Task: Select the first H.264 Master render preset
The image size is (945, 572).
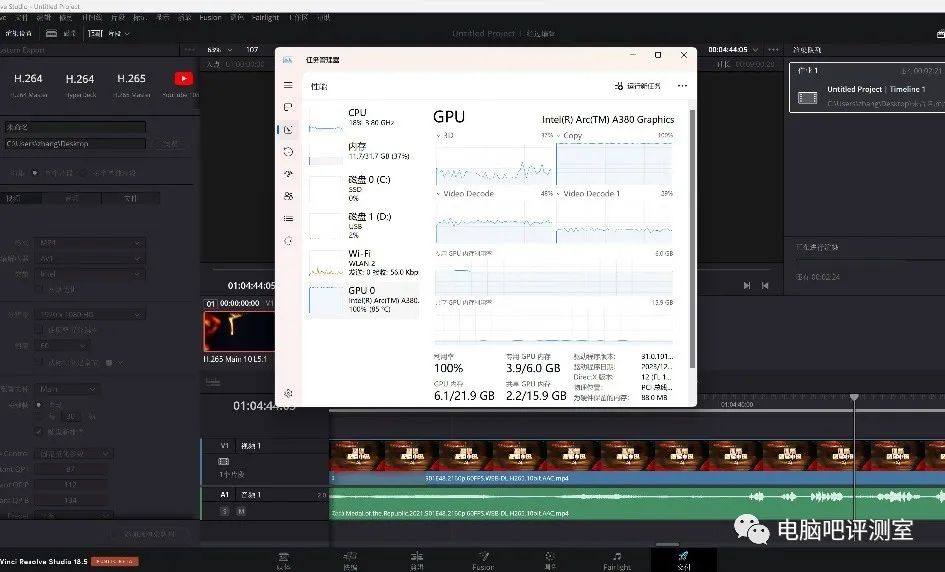Action: point(28,84)
